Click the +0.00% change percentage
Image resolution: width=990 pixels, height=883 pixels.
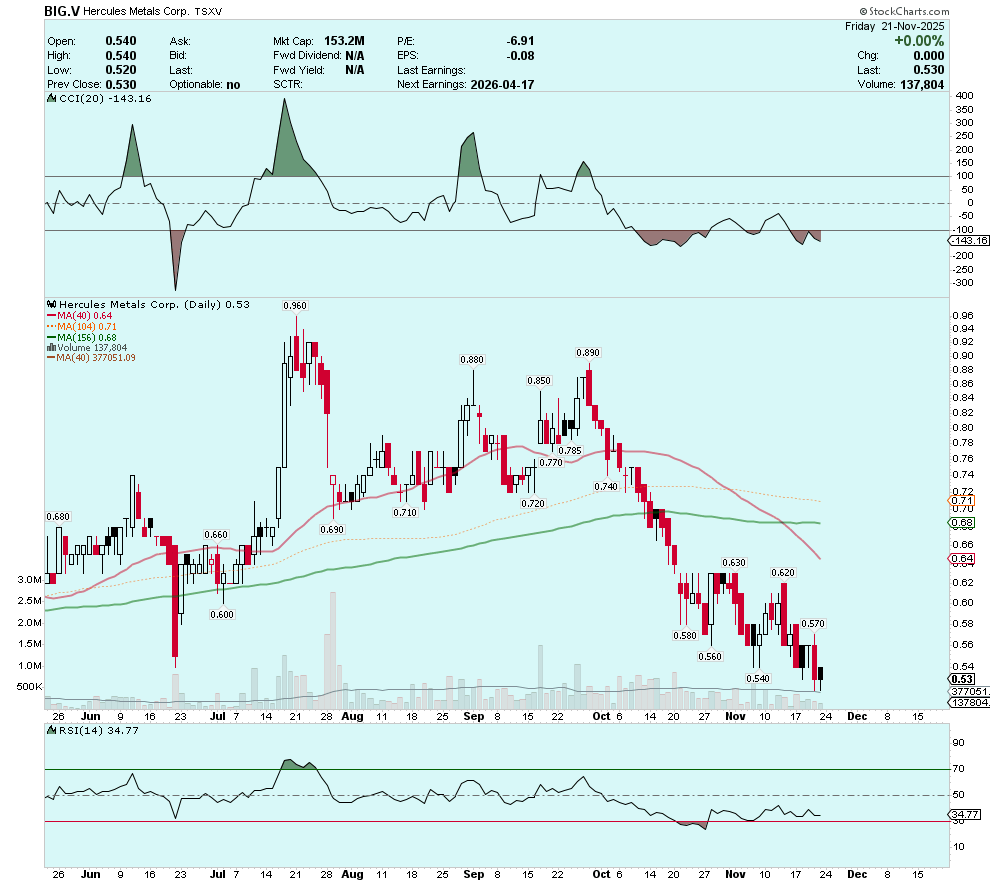(919, 41)
